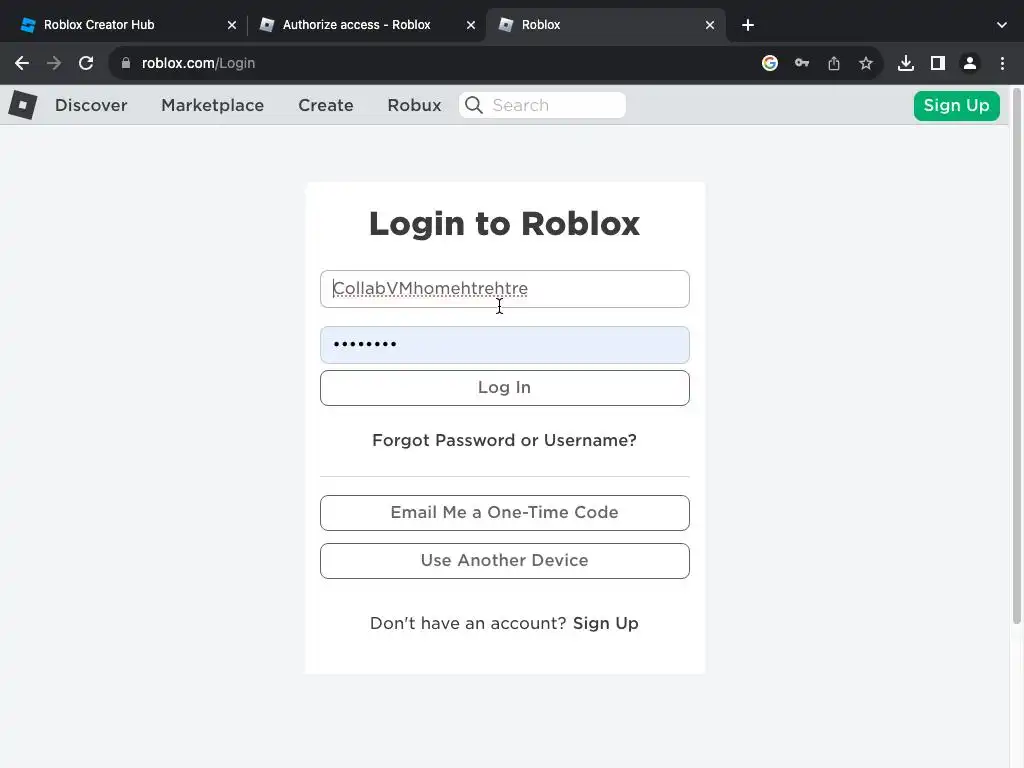1024x768 pixels.
Task: Close the Roblox Creator Hub tab
Action: [x=232, y=25]
